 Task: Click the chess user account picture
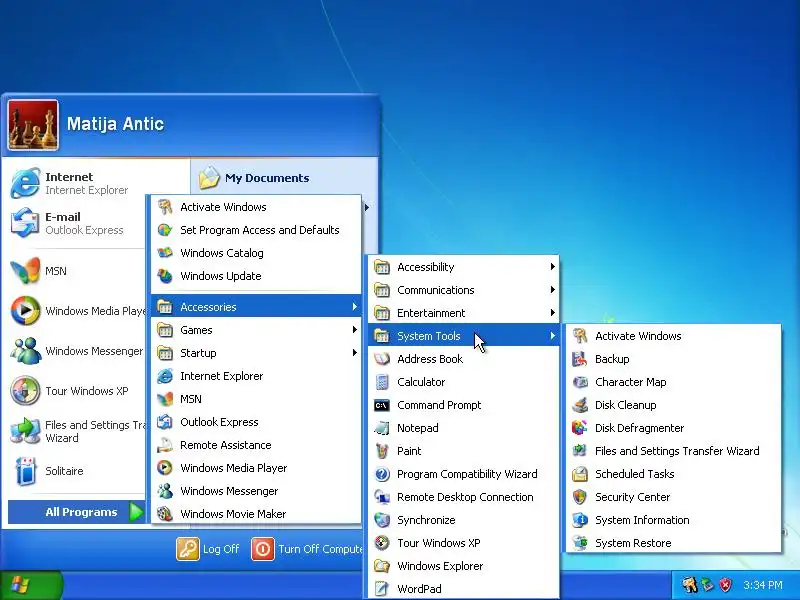point(33,125)
